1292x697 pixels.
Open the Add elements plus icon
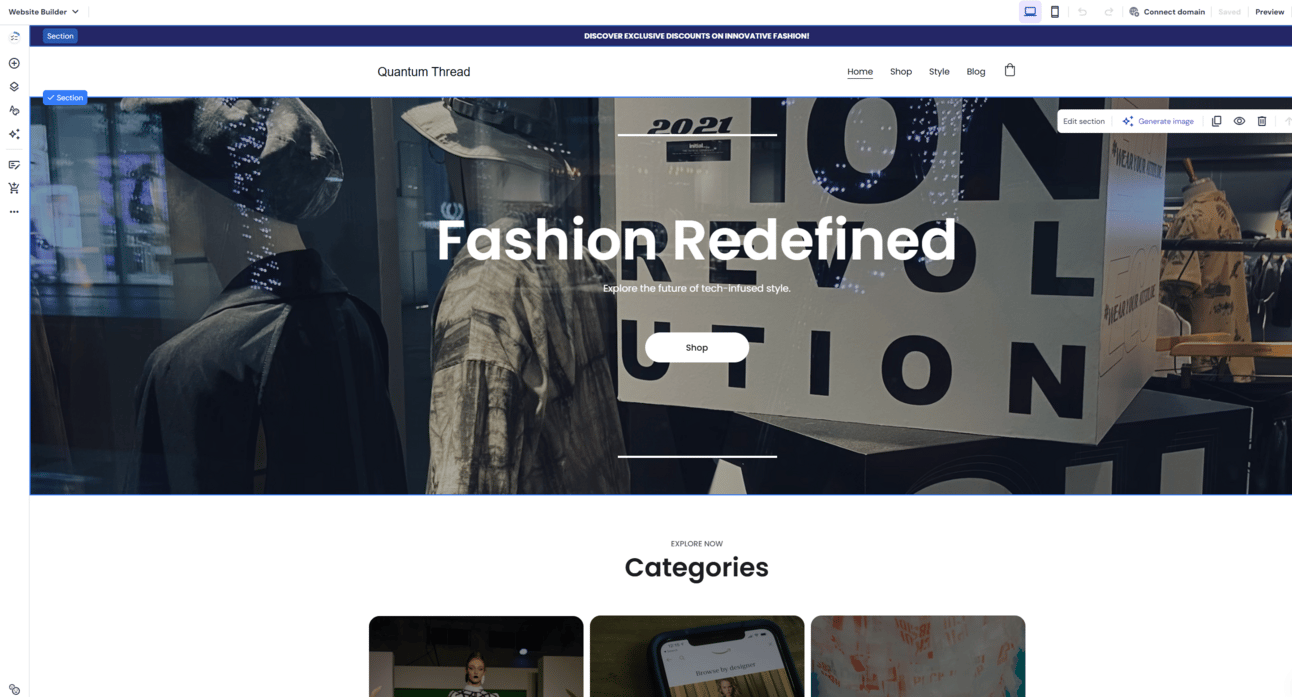pyautogui.click(x=14, y=63)
